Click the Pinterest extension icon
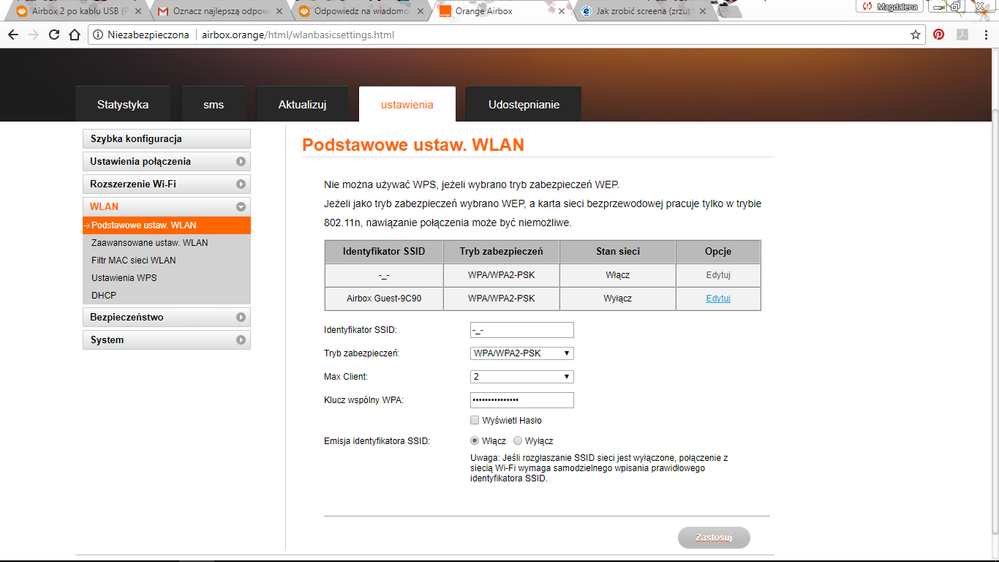The image size is (999, 562). tap(938, 35)
